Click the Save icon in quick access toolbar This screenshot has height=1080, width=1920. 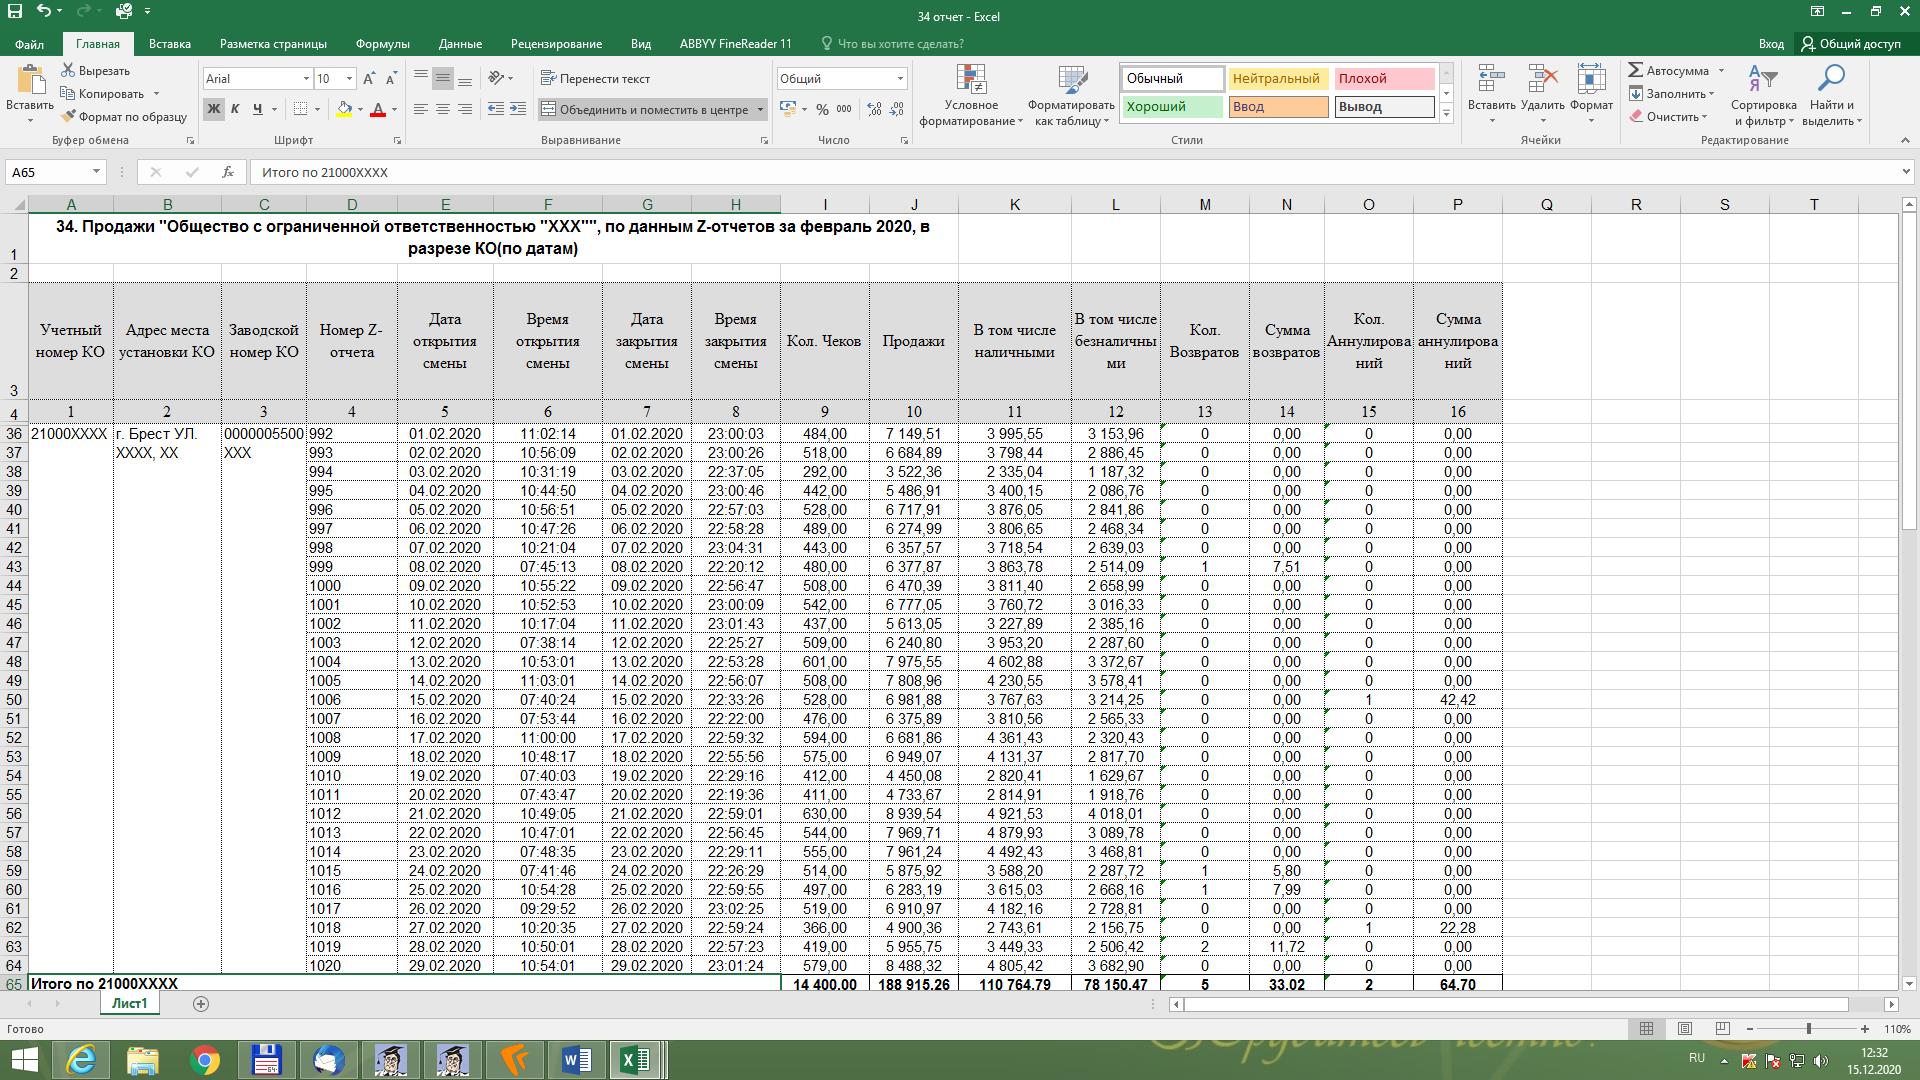pyautogui.click(x=15, y=12)
